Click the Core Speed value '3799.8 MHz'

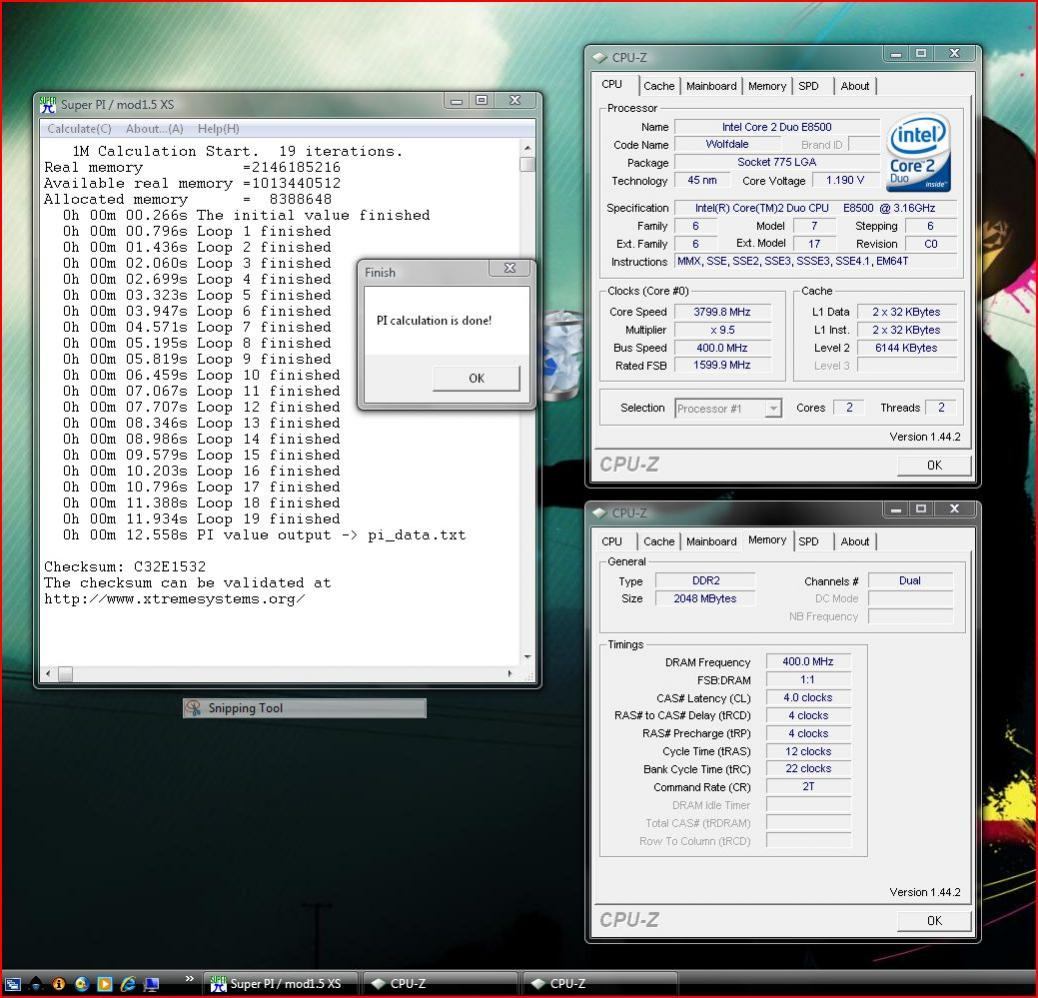(722, 312)
